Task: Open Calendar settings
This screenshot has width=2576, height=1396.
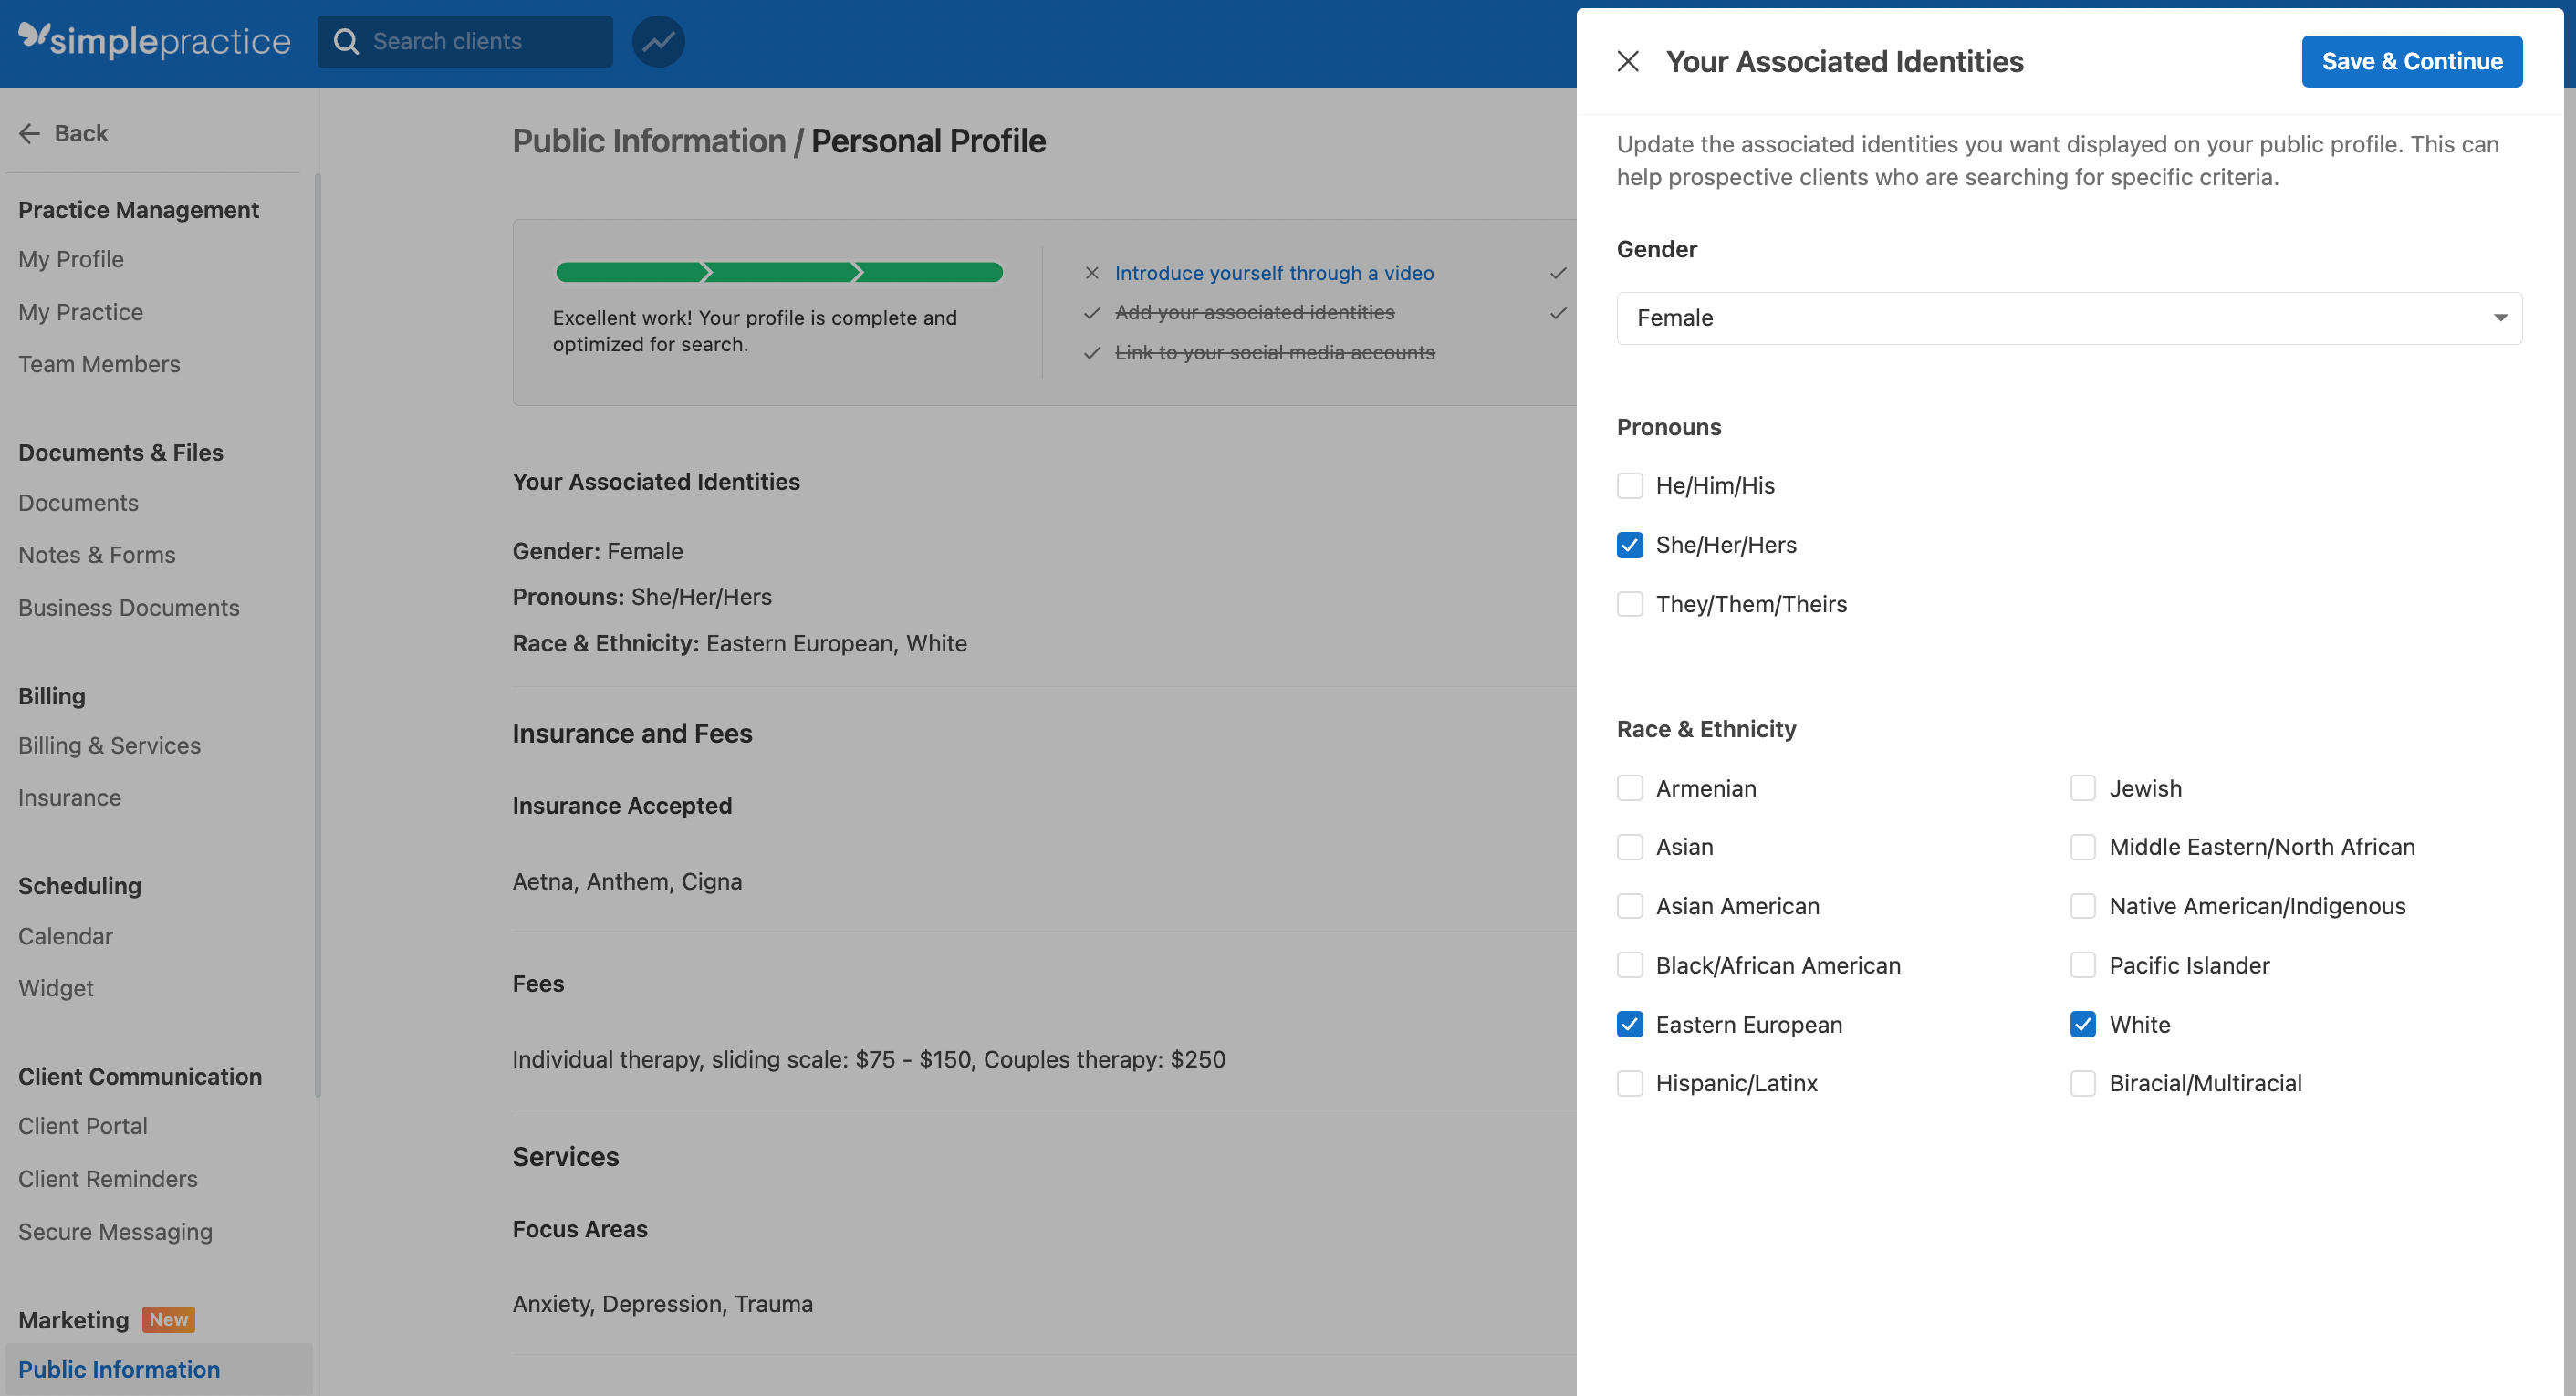Action: tap(65, 936)
